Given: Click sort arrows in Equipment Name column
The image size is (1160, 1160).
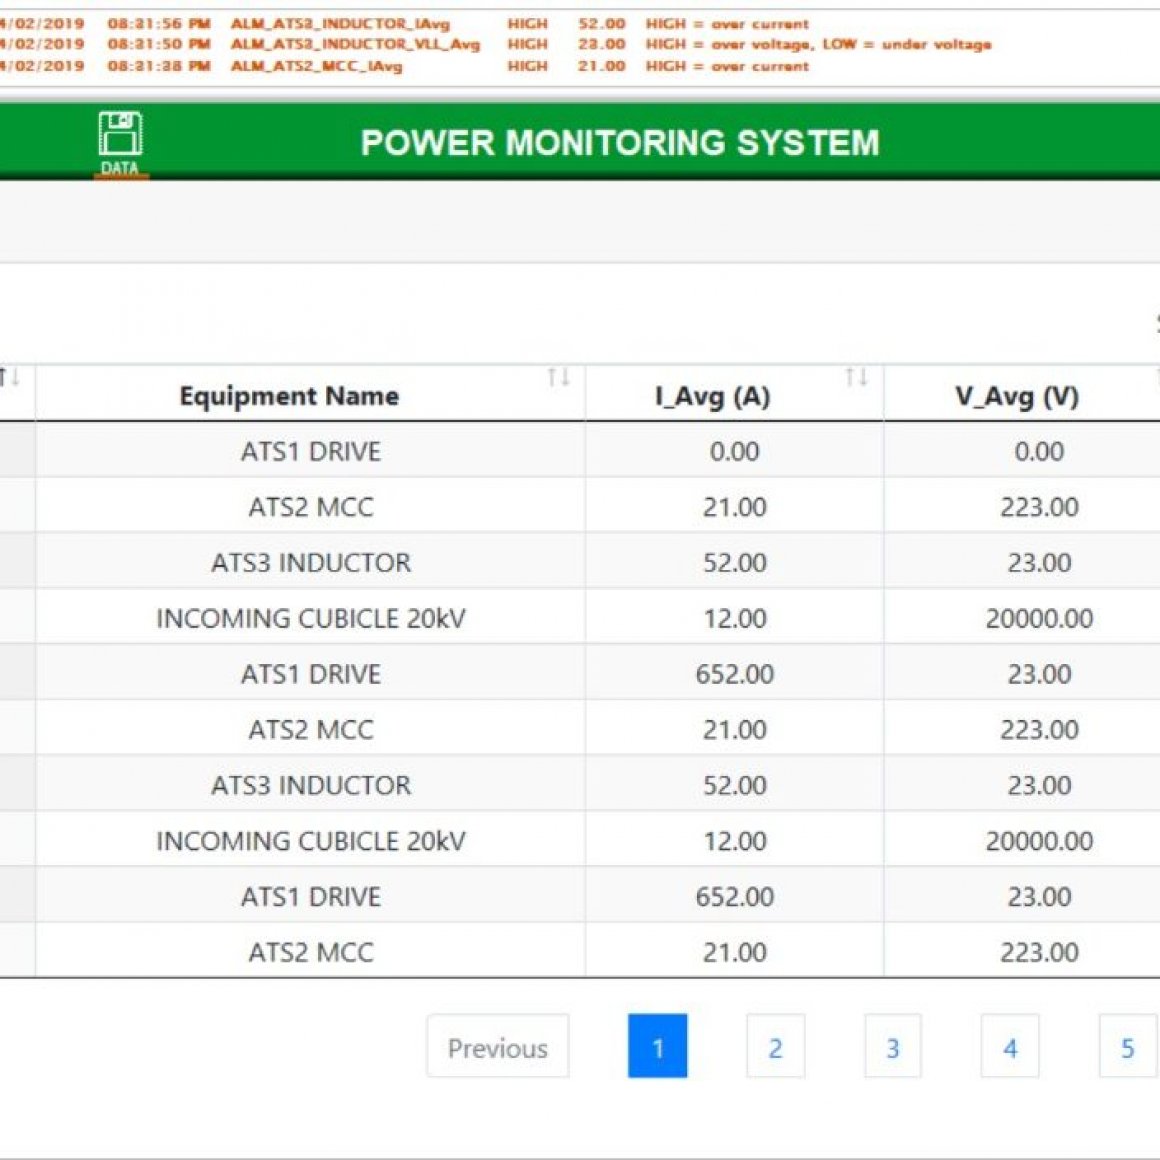Looking at the screenshot, I should [558, 377].
